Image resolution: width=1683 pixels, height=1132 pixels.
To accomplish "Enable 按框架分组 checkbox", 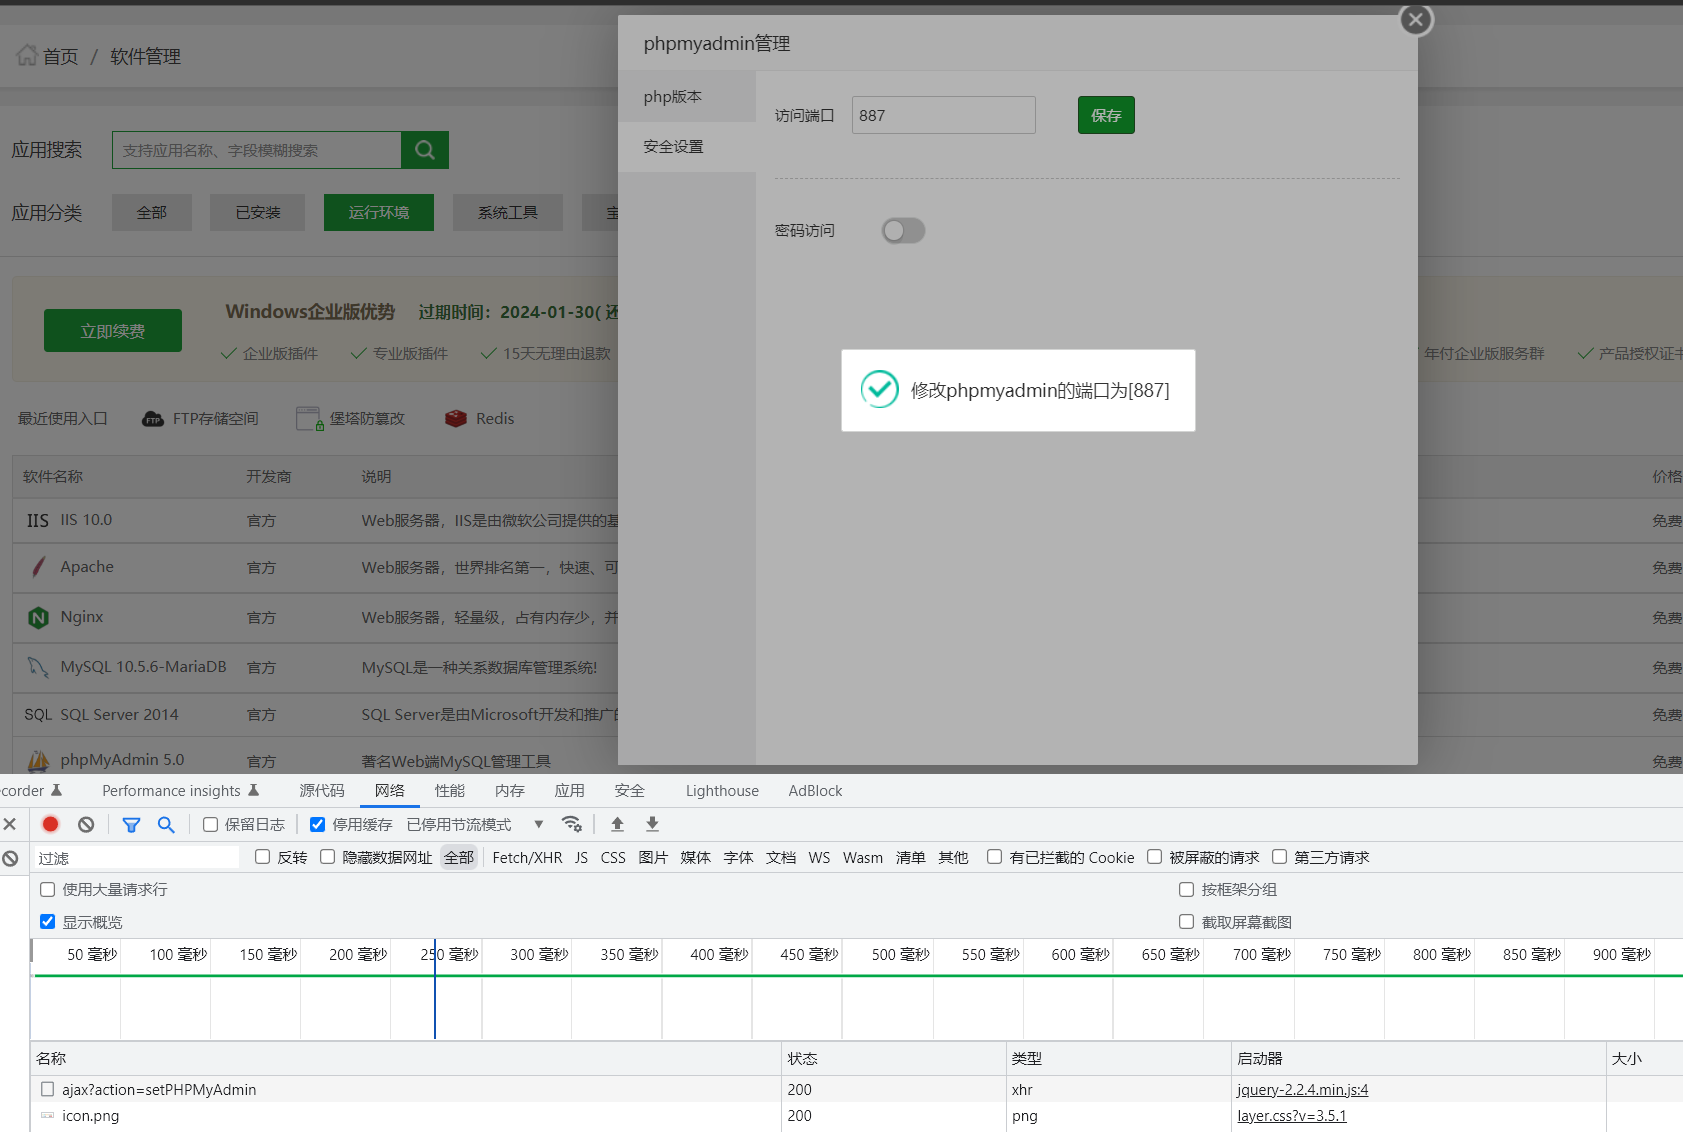I will [1186, 889].
